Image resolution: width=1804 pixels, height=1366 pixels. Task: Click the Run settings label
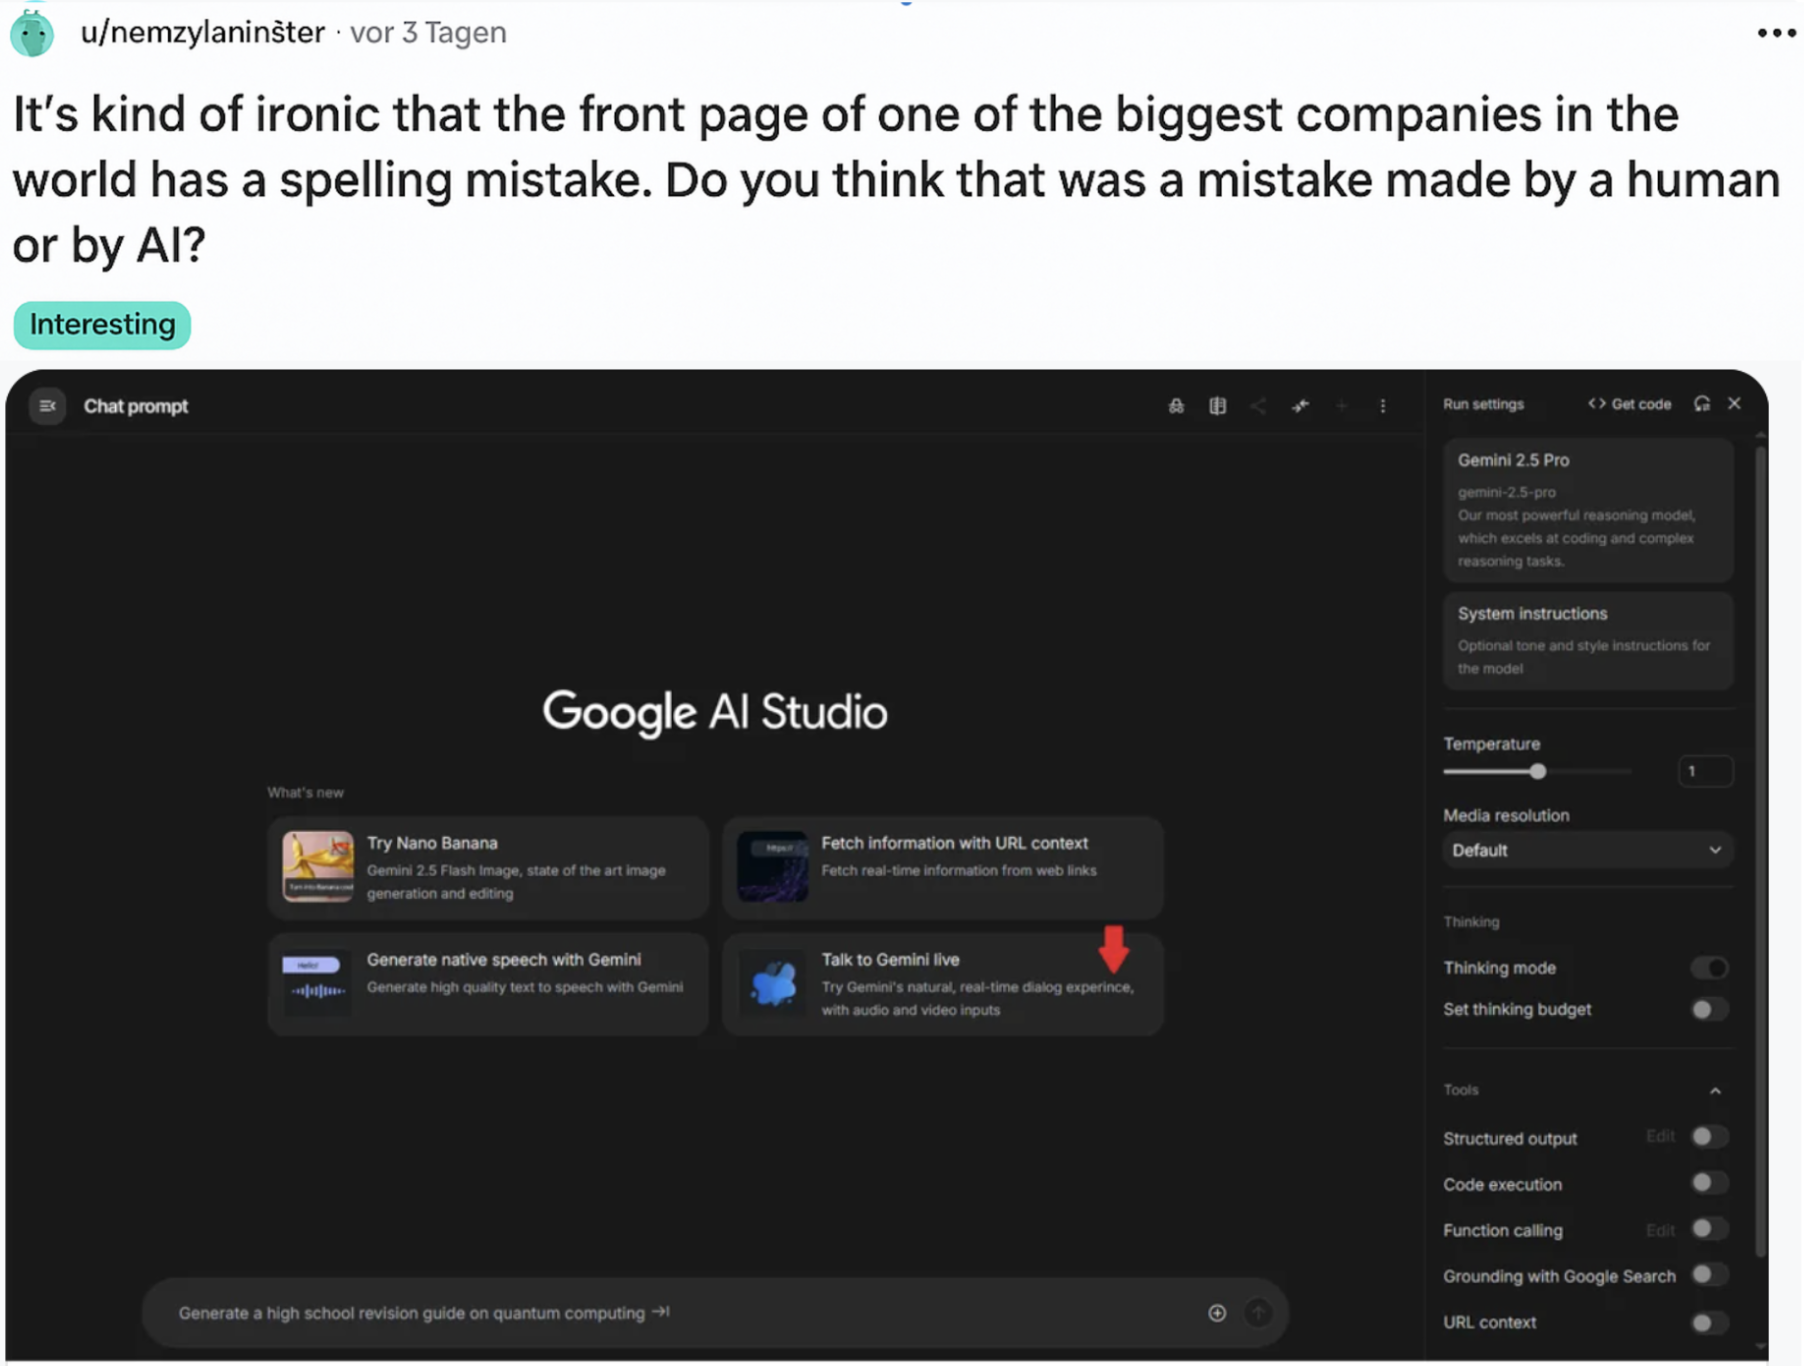tap(1484, 404)
